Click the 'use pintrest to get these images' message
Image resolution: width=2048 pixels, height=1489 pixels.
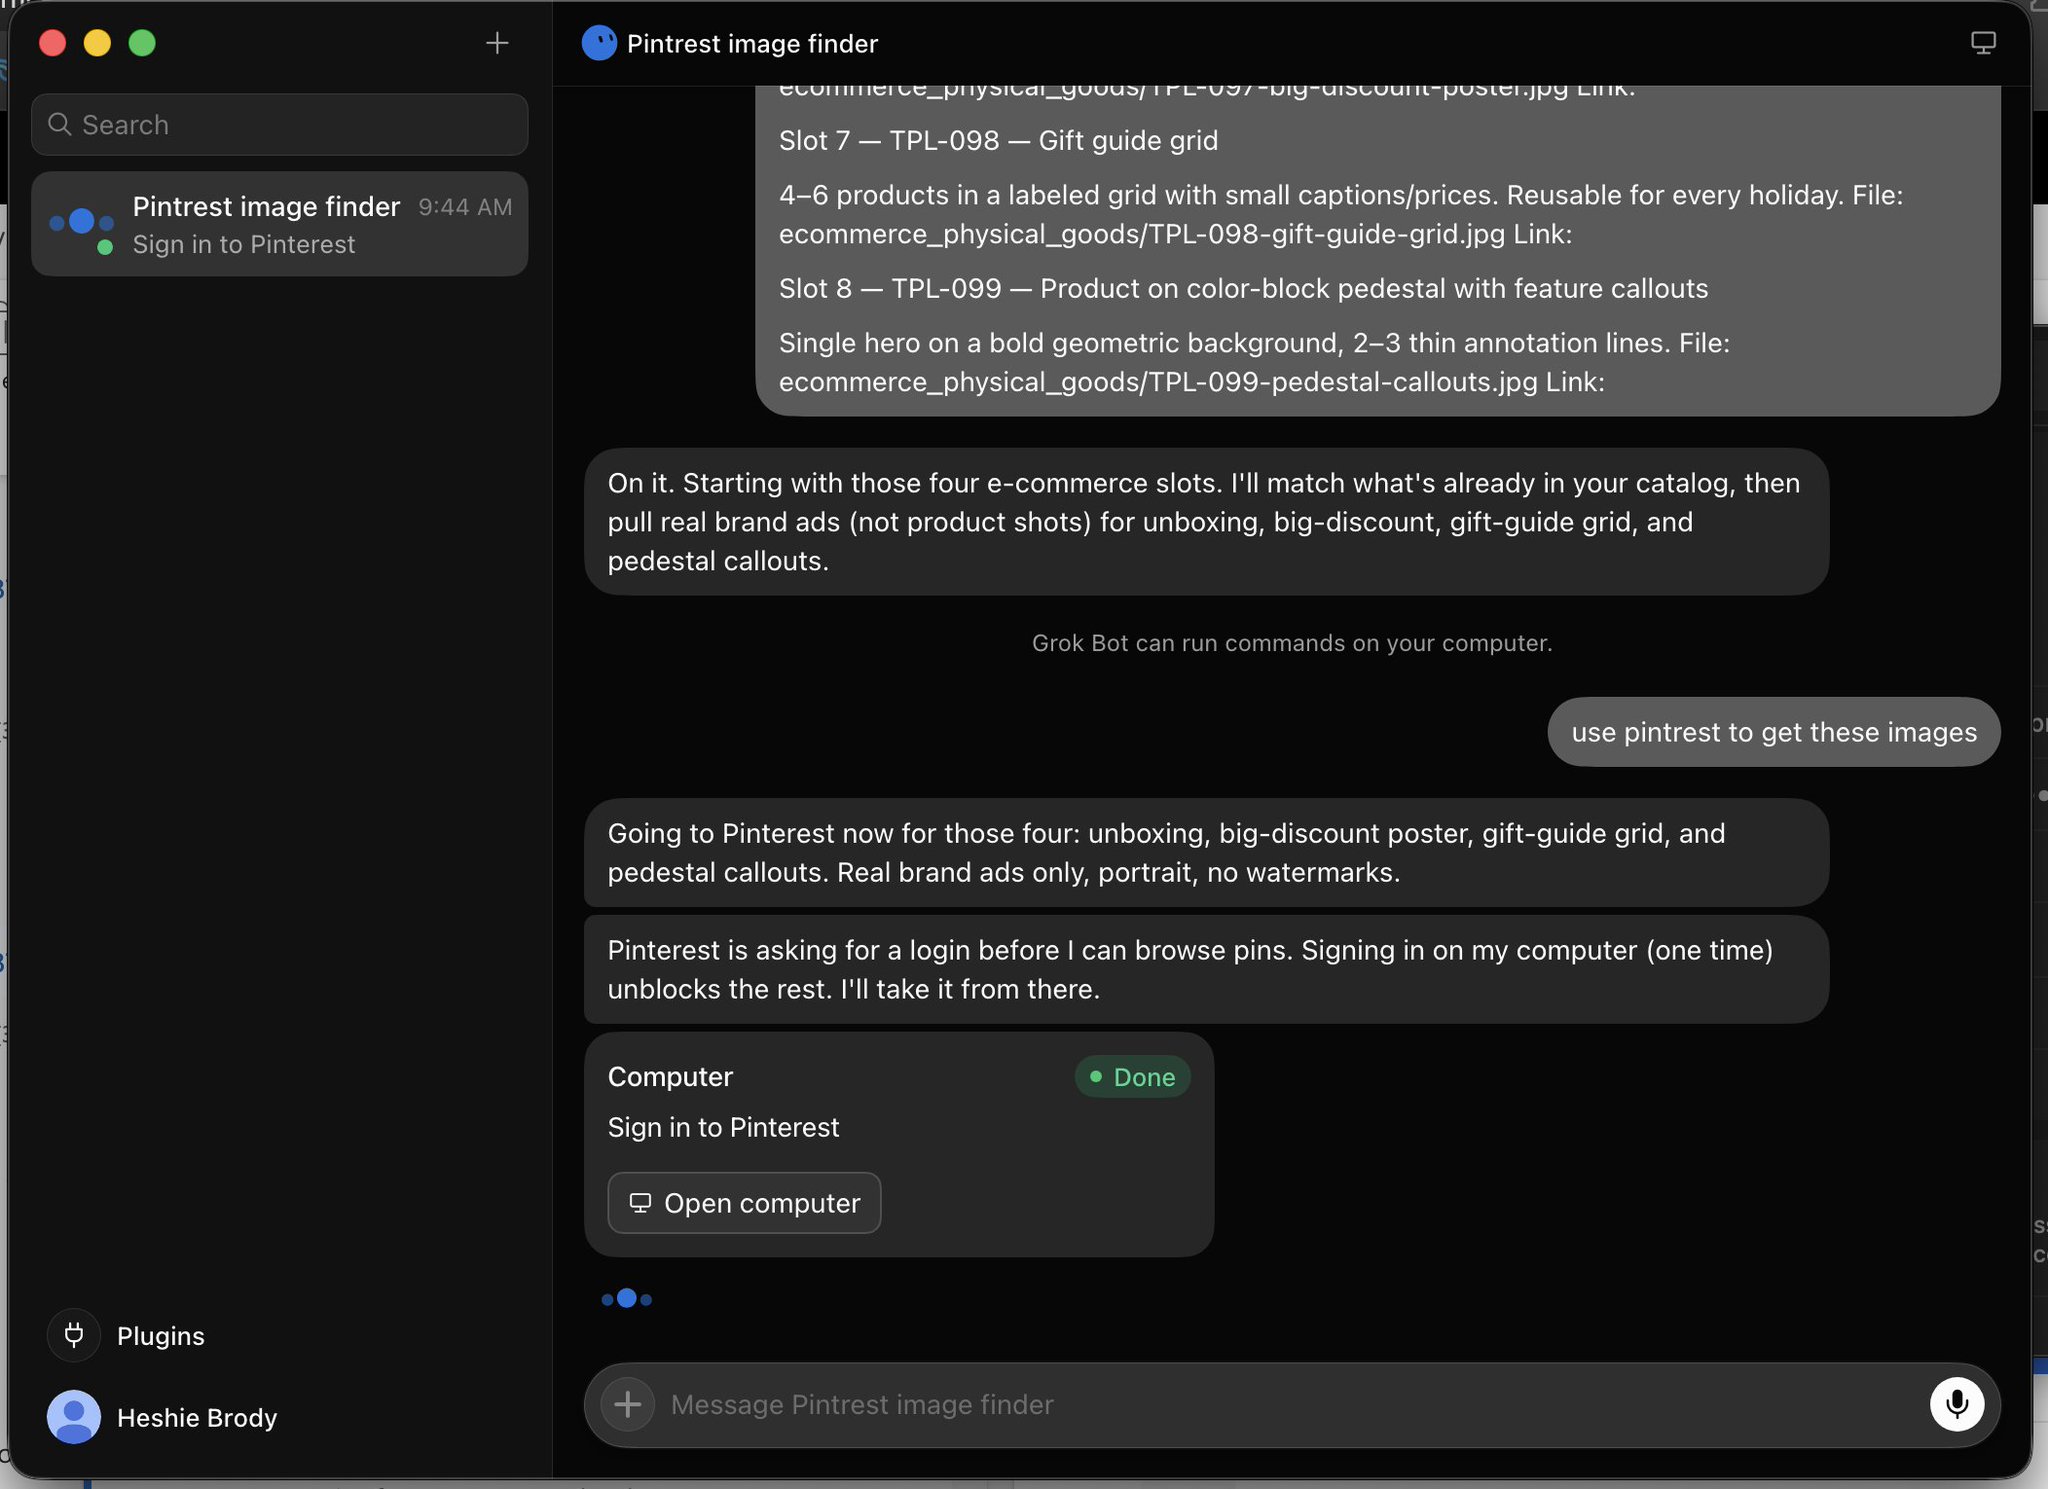(x=1774, y=732)
